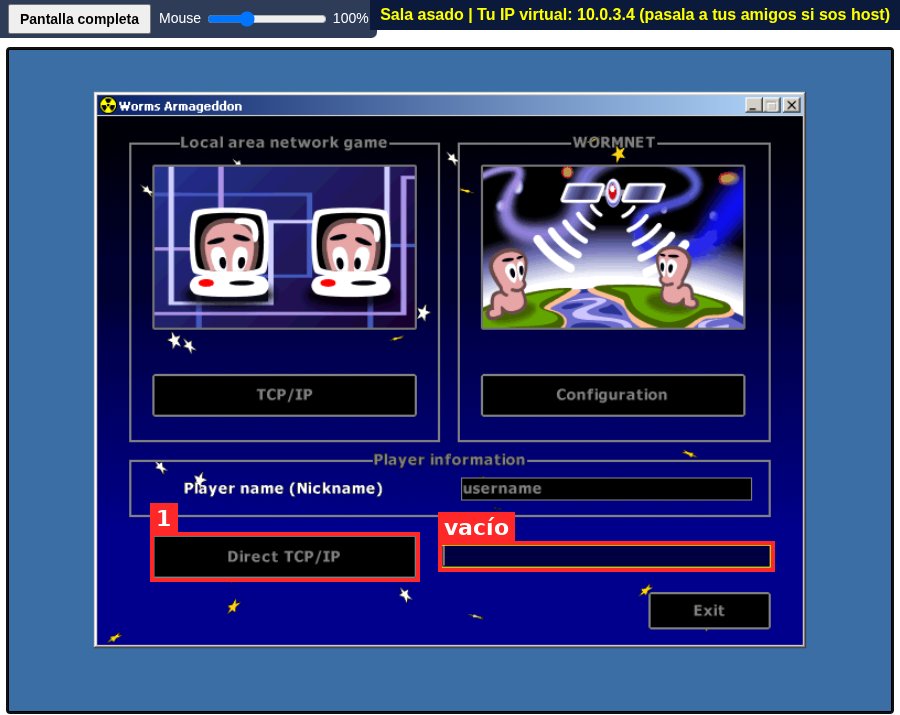Adjust the Mouse sensitivity slider
The image size is (900, 715).
pyautogui.click(x=267, y=19)
